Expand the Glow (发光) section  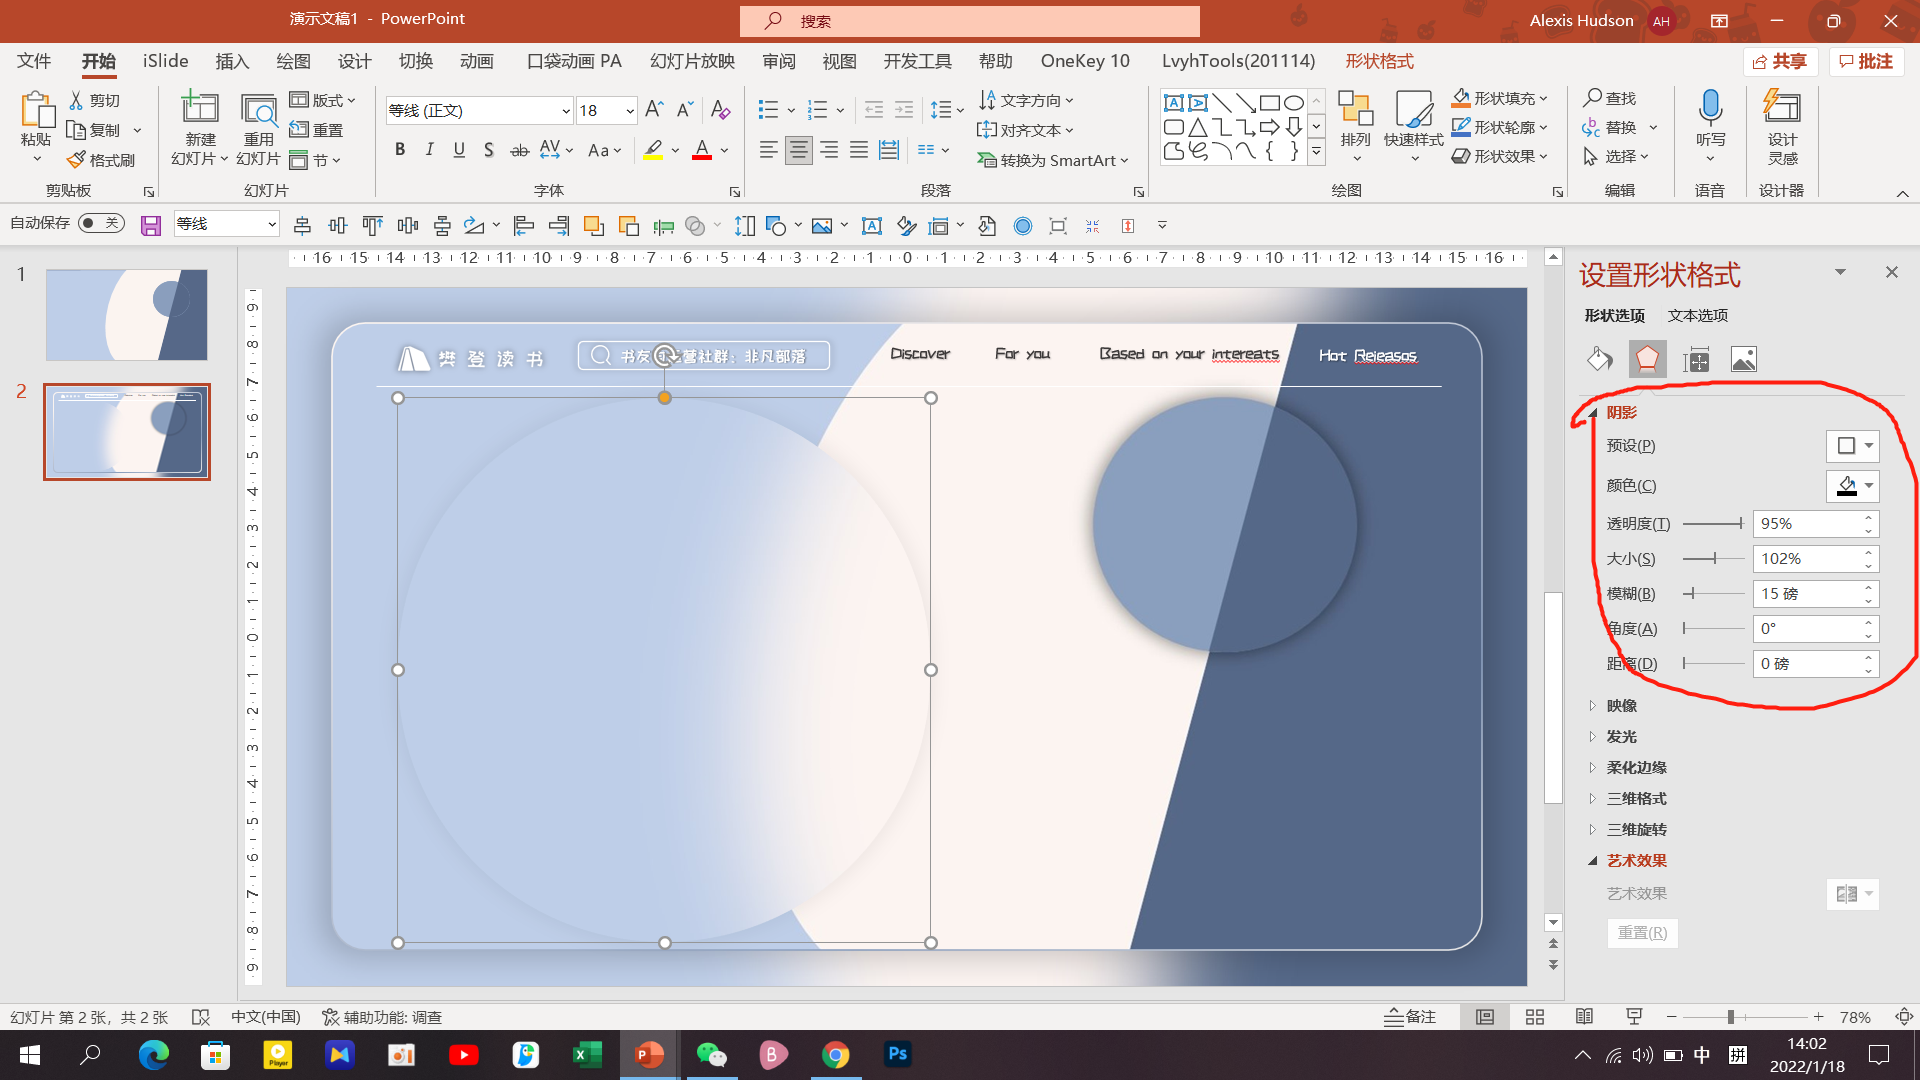click(1621, 737)
